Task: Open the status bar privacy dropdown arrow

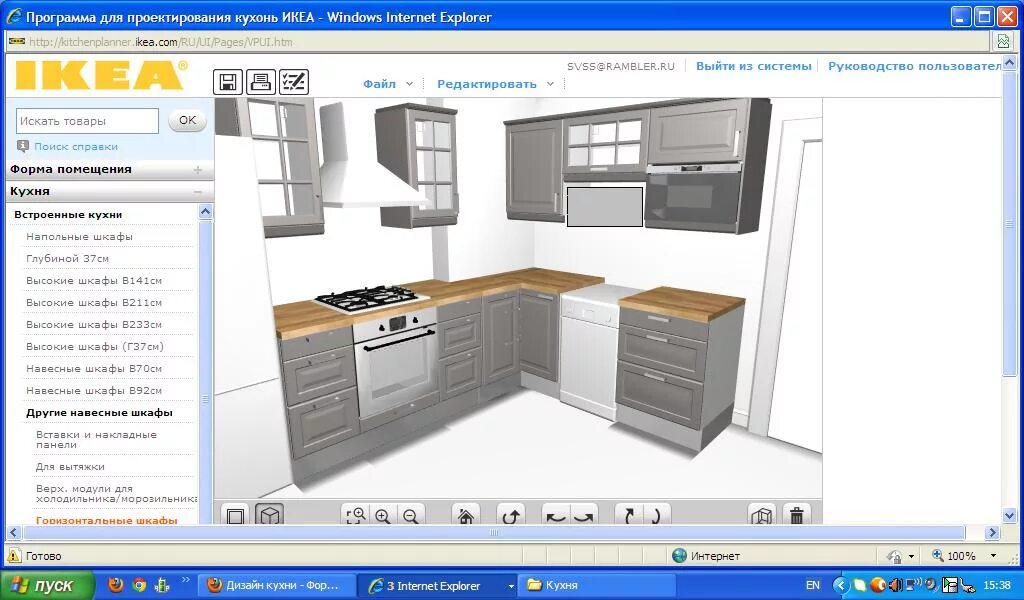Action: [x=911, y=557]
